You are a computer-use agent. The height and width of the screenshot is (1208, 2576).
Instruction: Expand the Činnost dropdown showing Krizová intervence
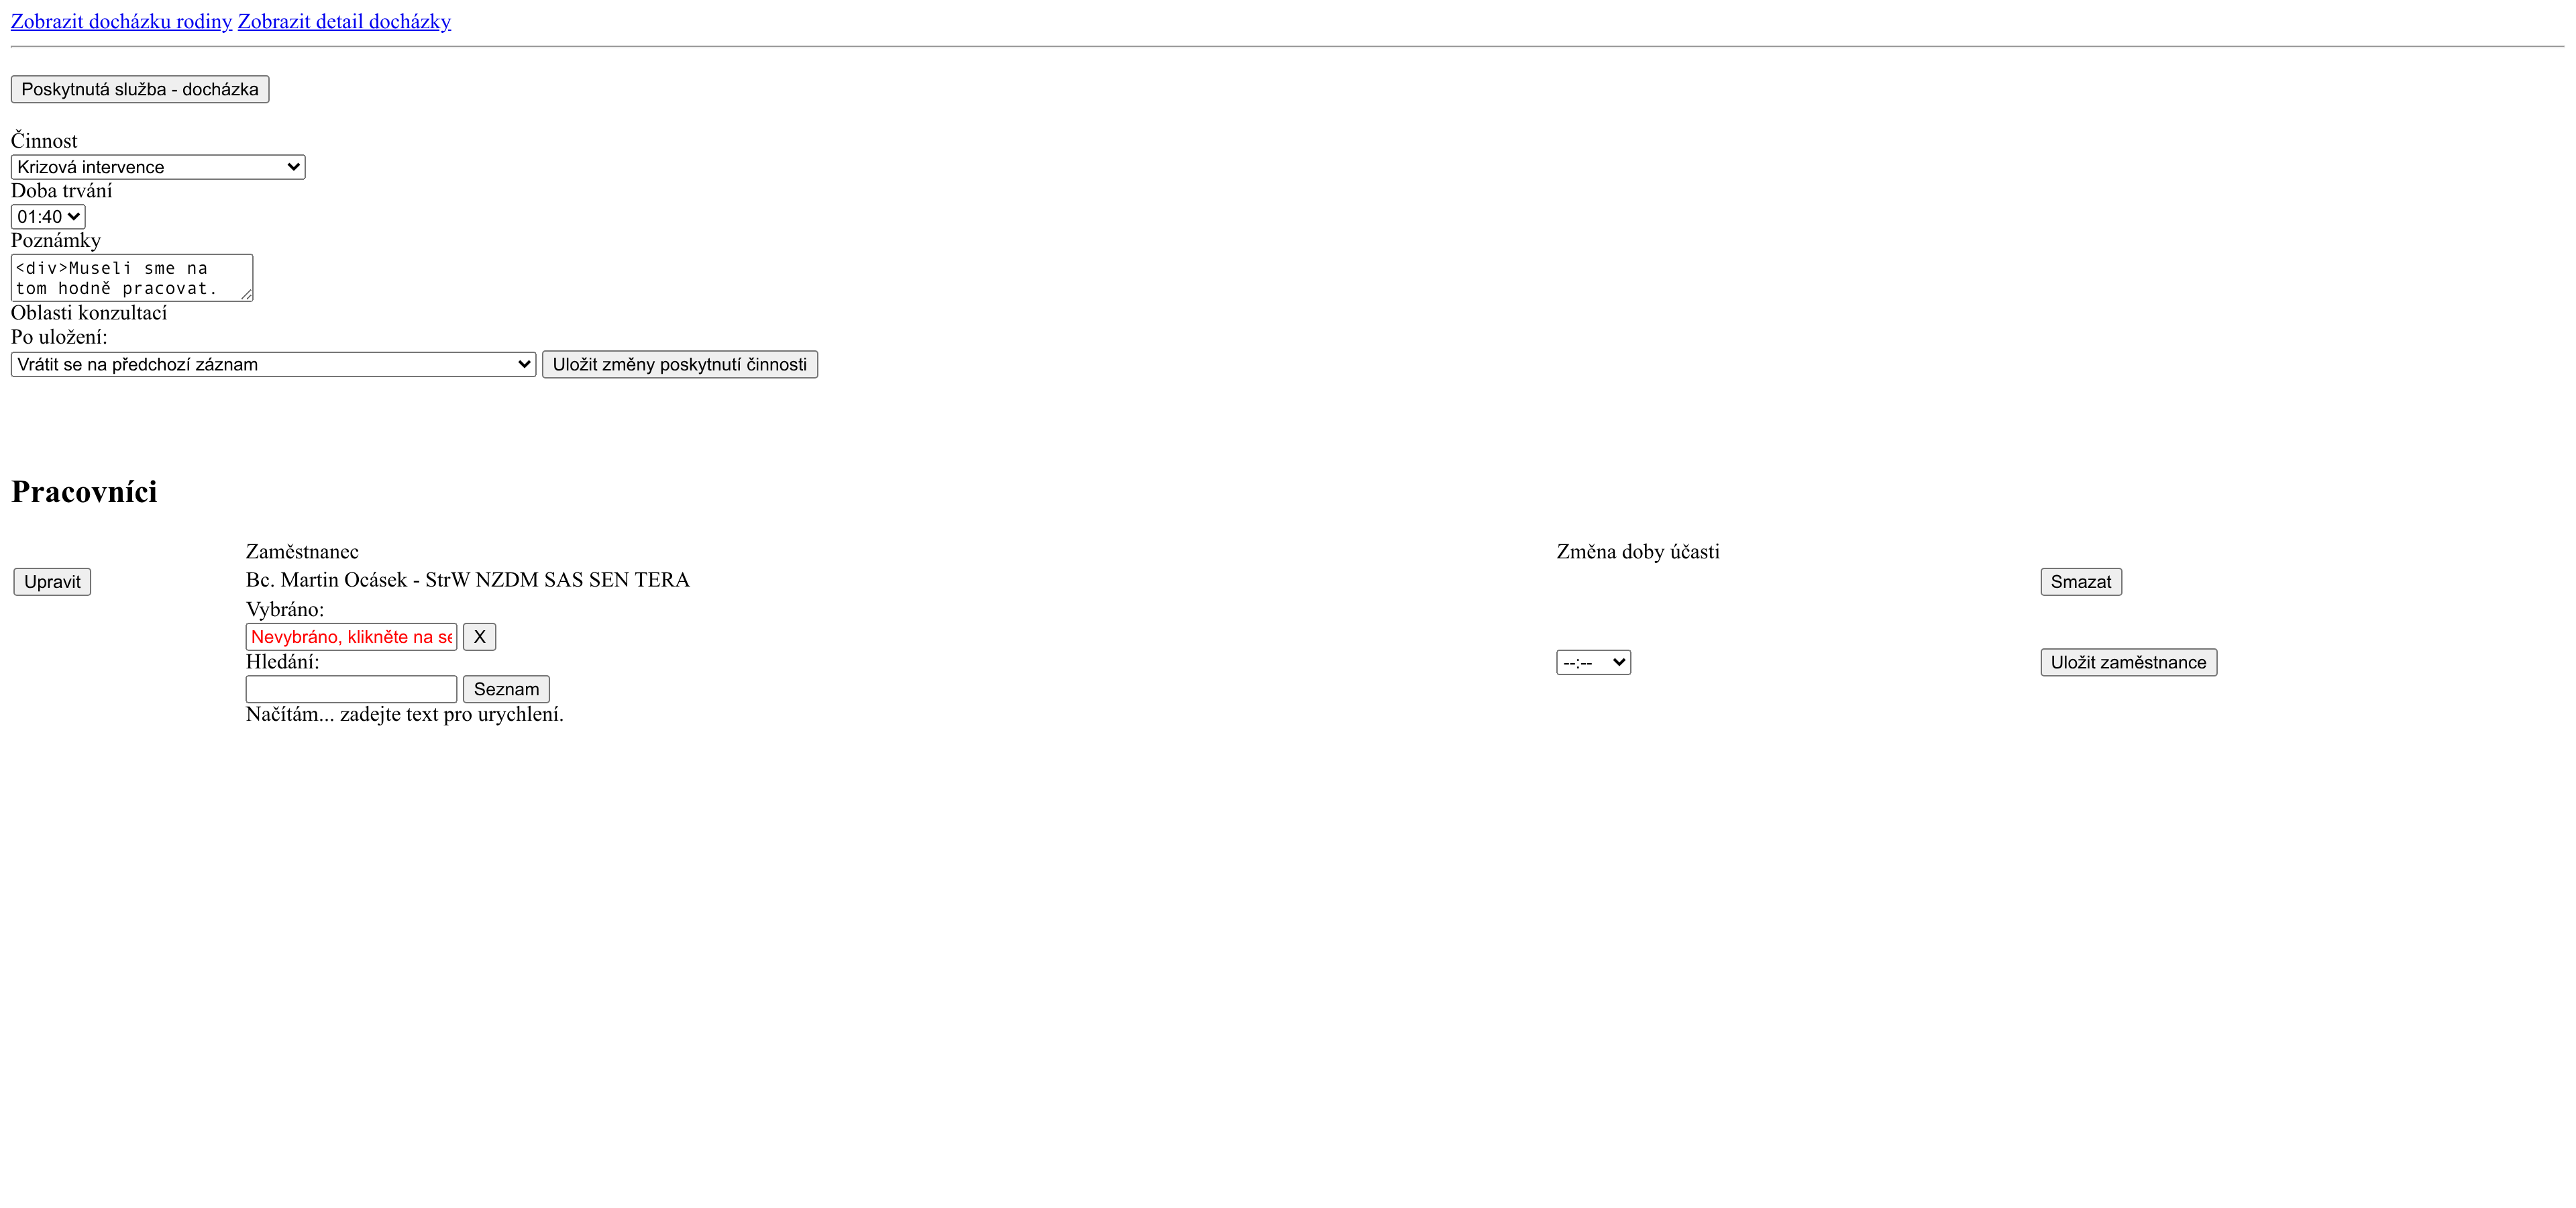pos(158,167)
